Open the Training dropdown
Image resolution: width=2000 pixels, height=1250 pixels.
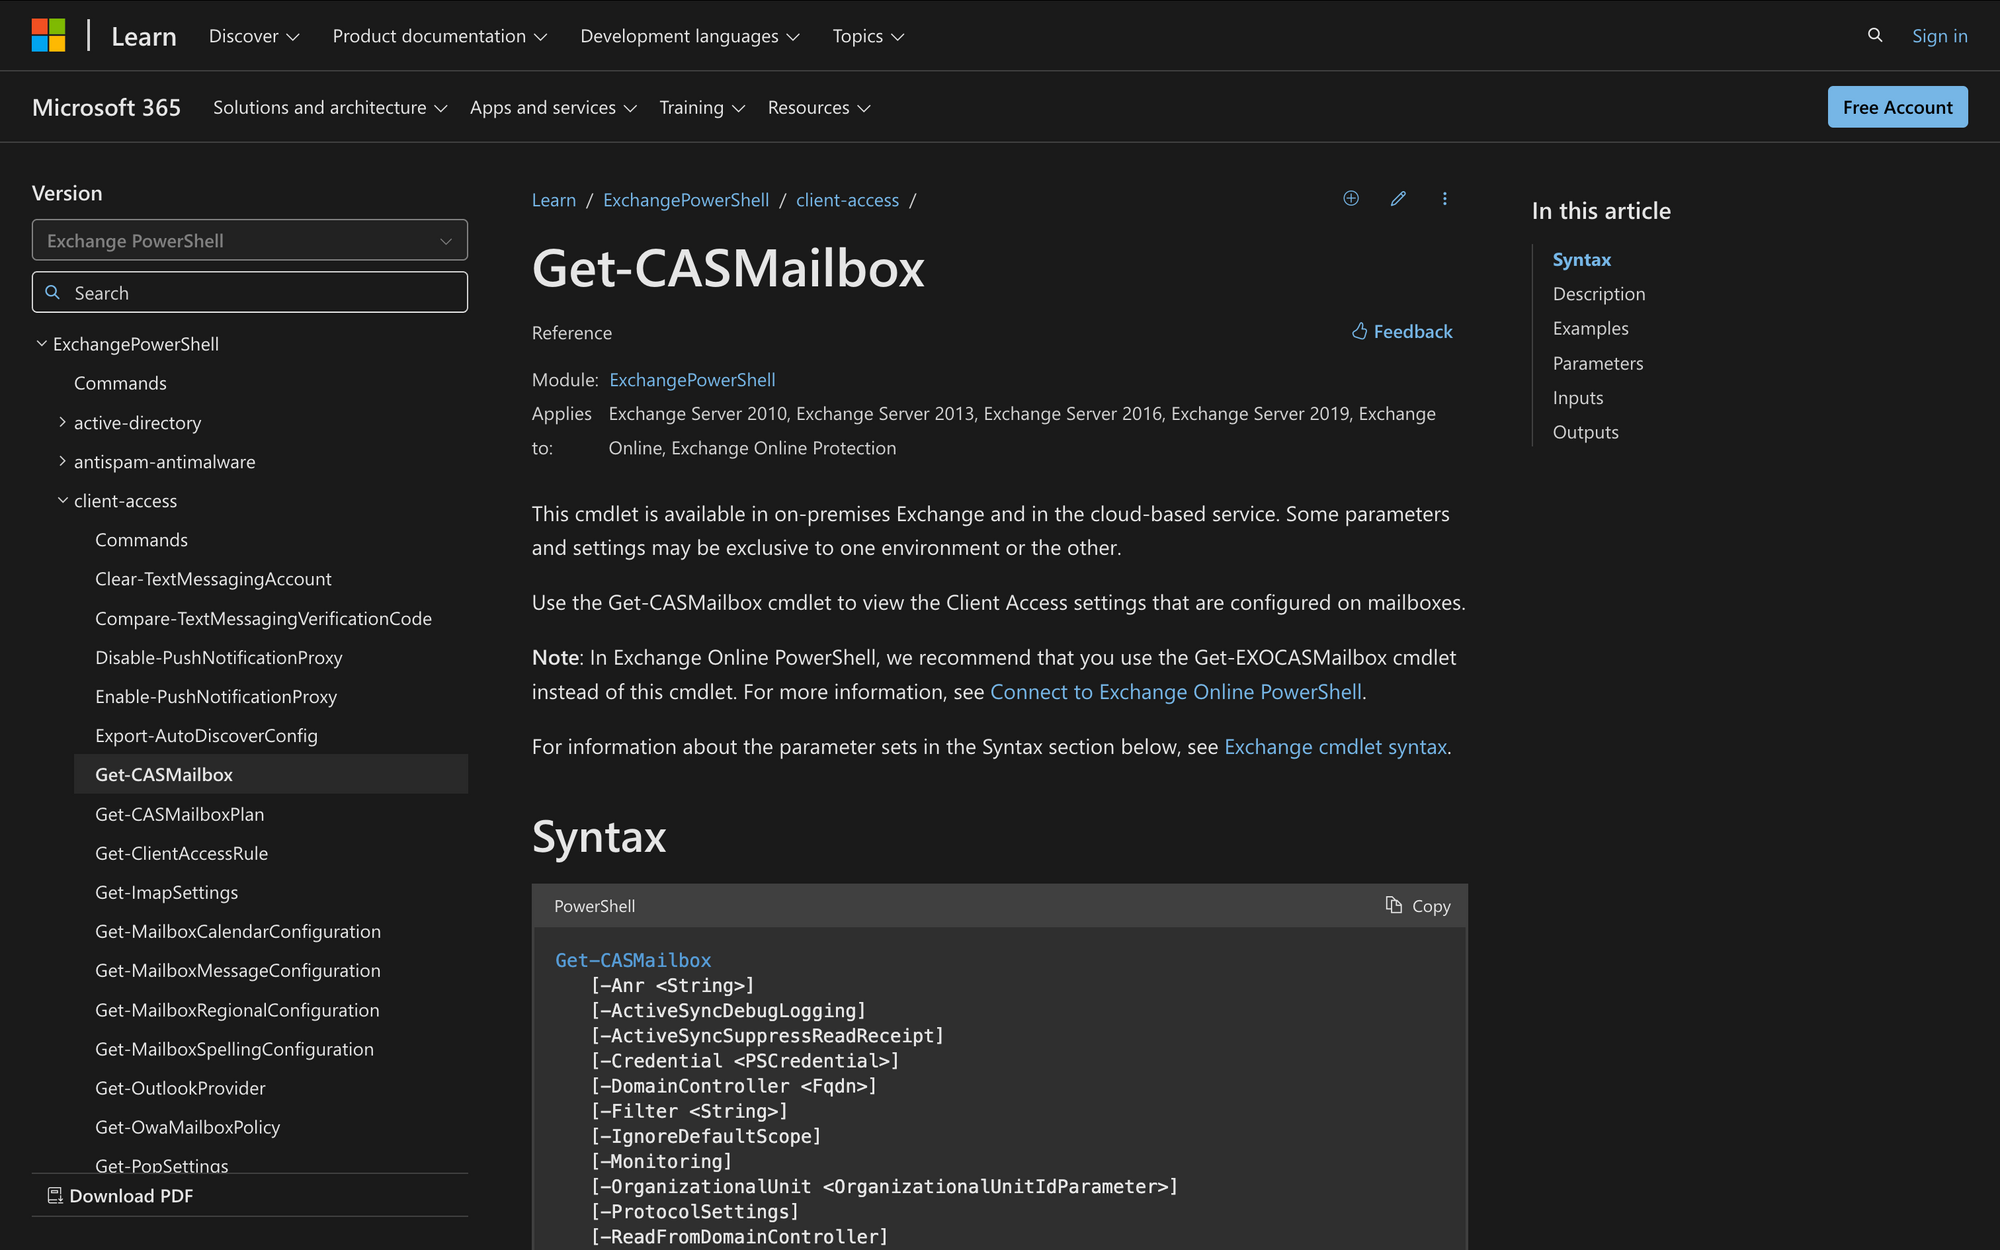(702, 107)
